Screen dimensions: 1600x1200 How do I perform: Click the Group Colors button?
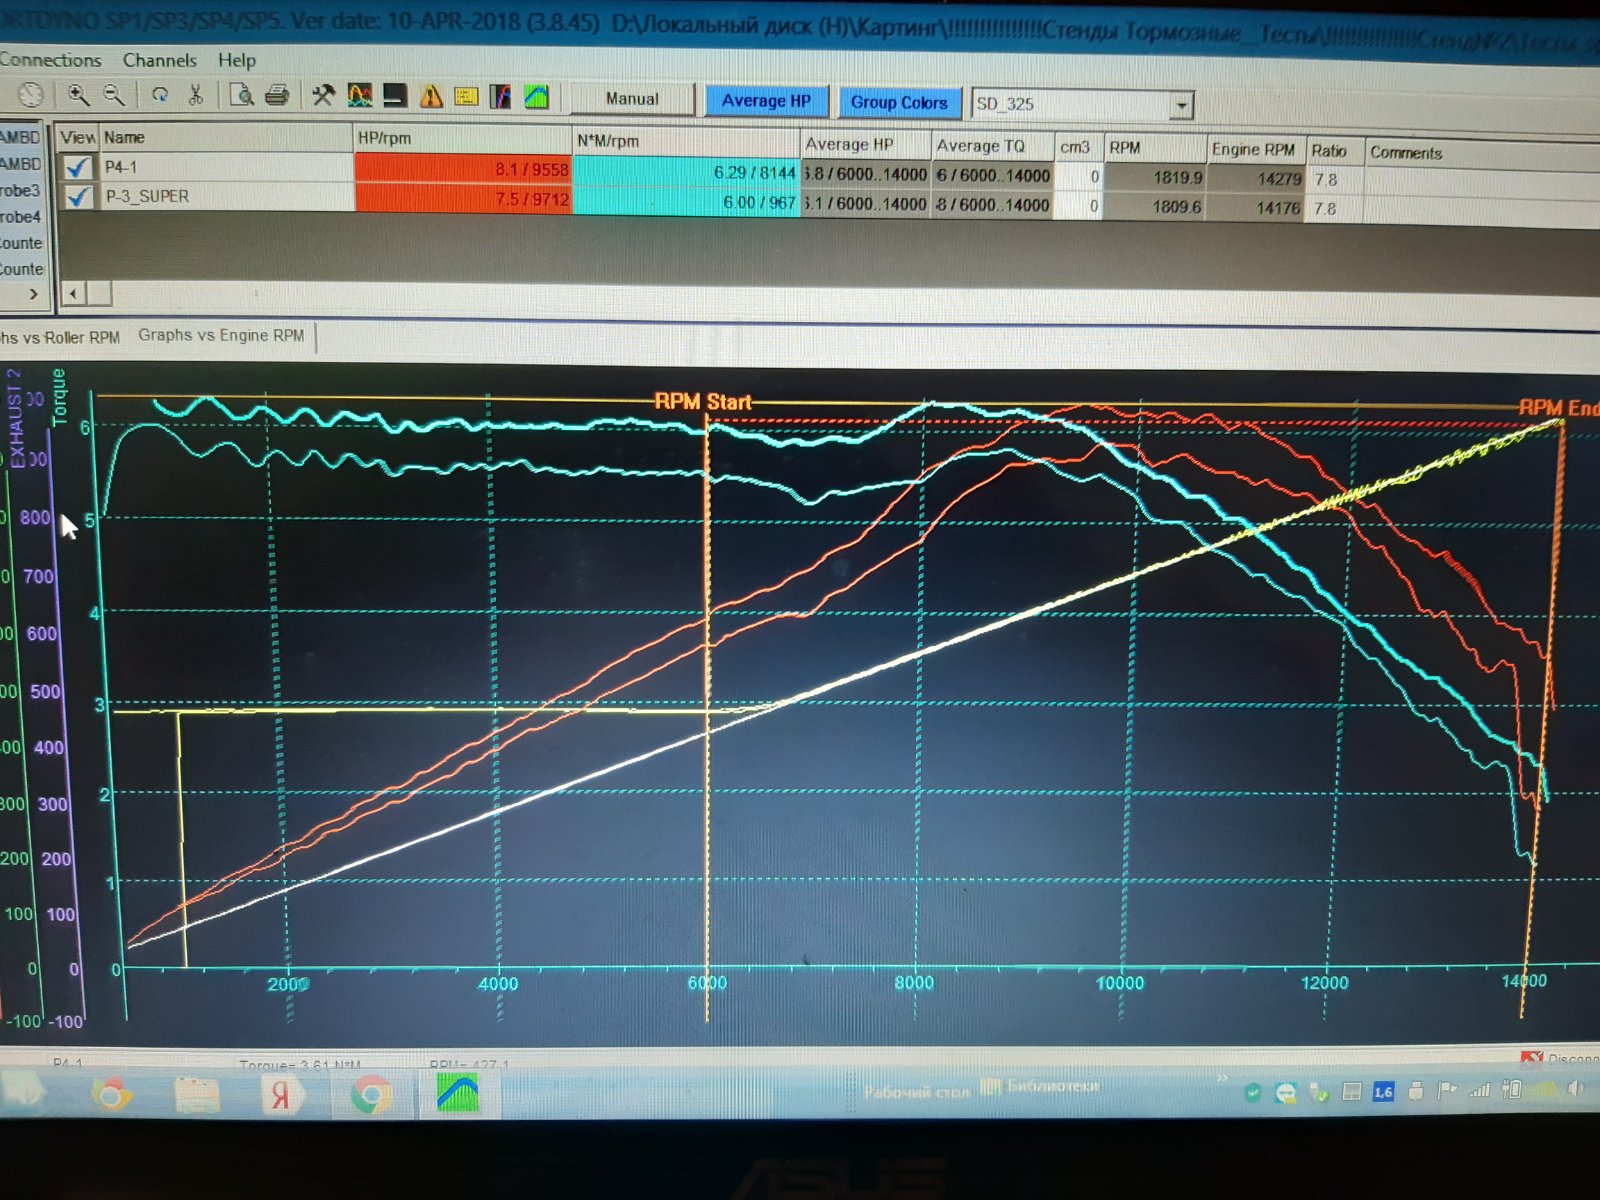pyautogui.click(x=899, y=102)
